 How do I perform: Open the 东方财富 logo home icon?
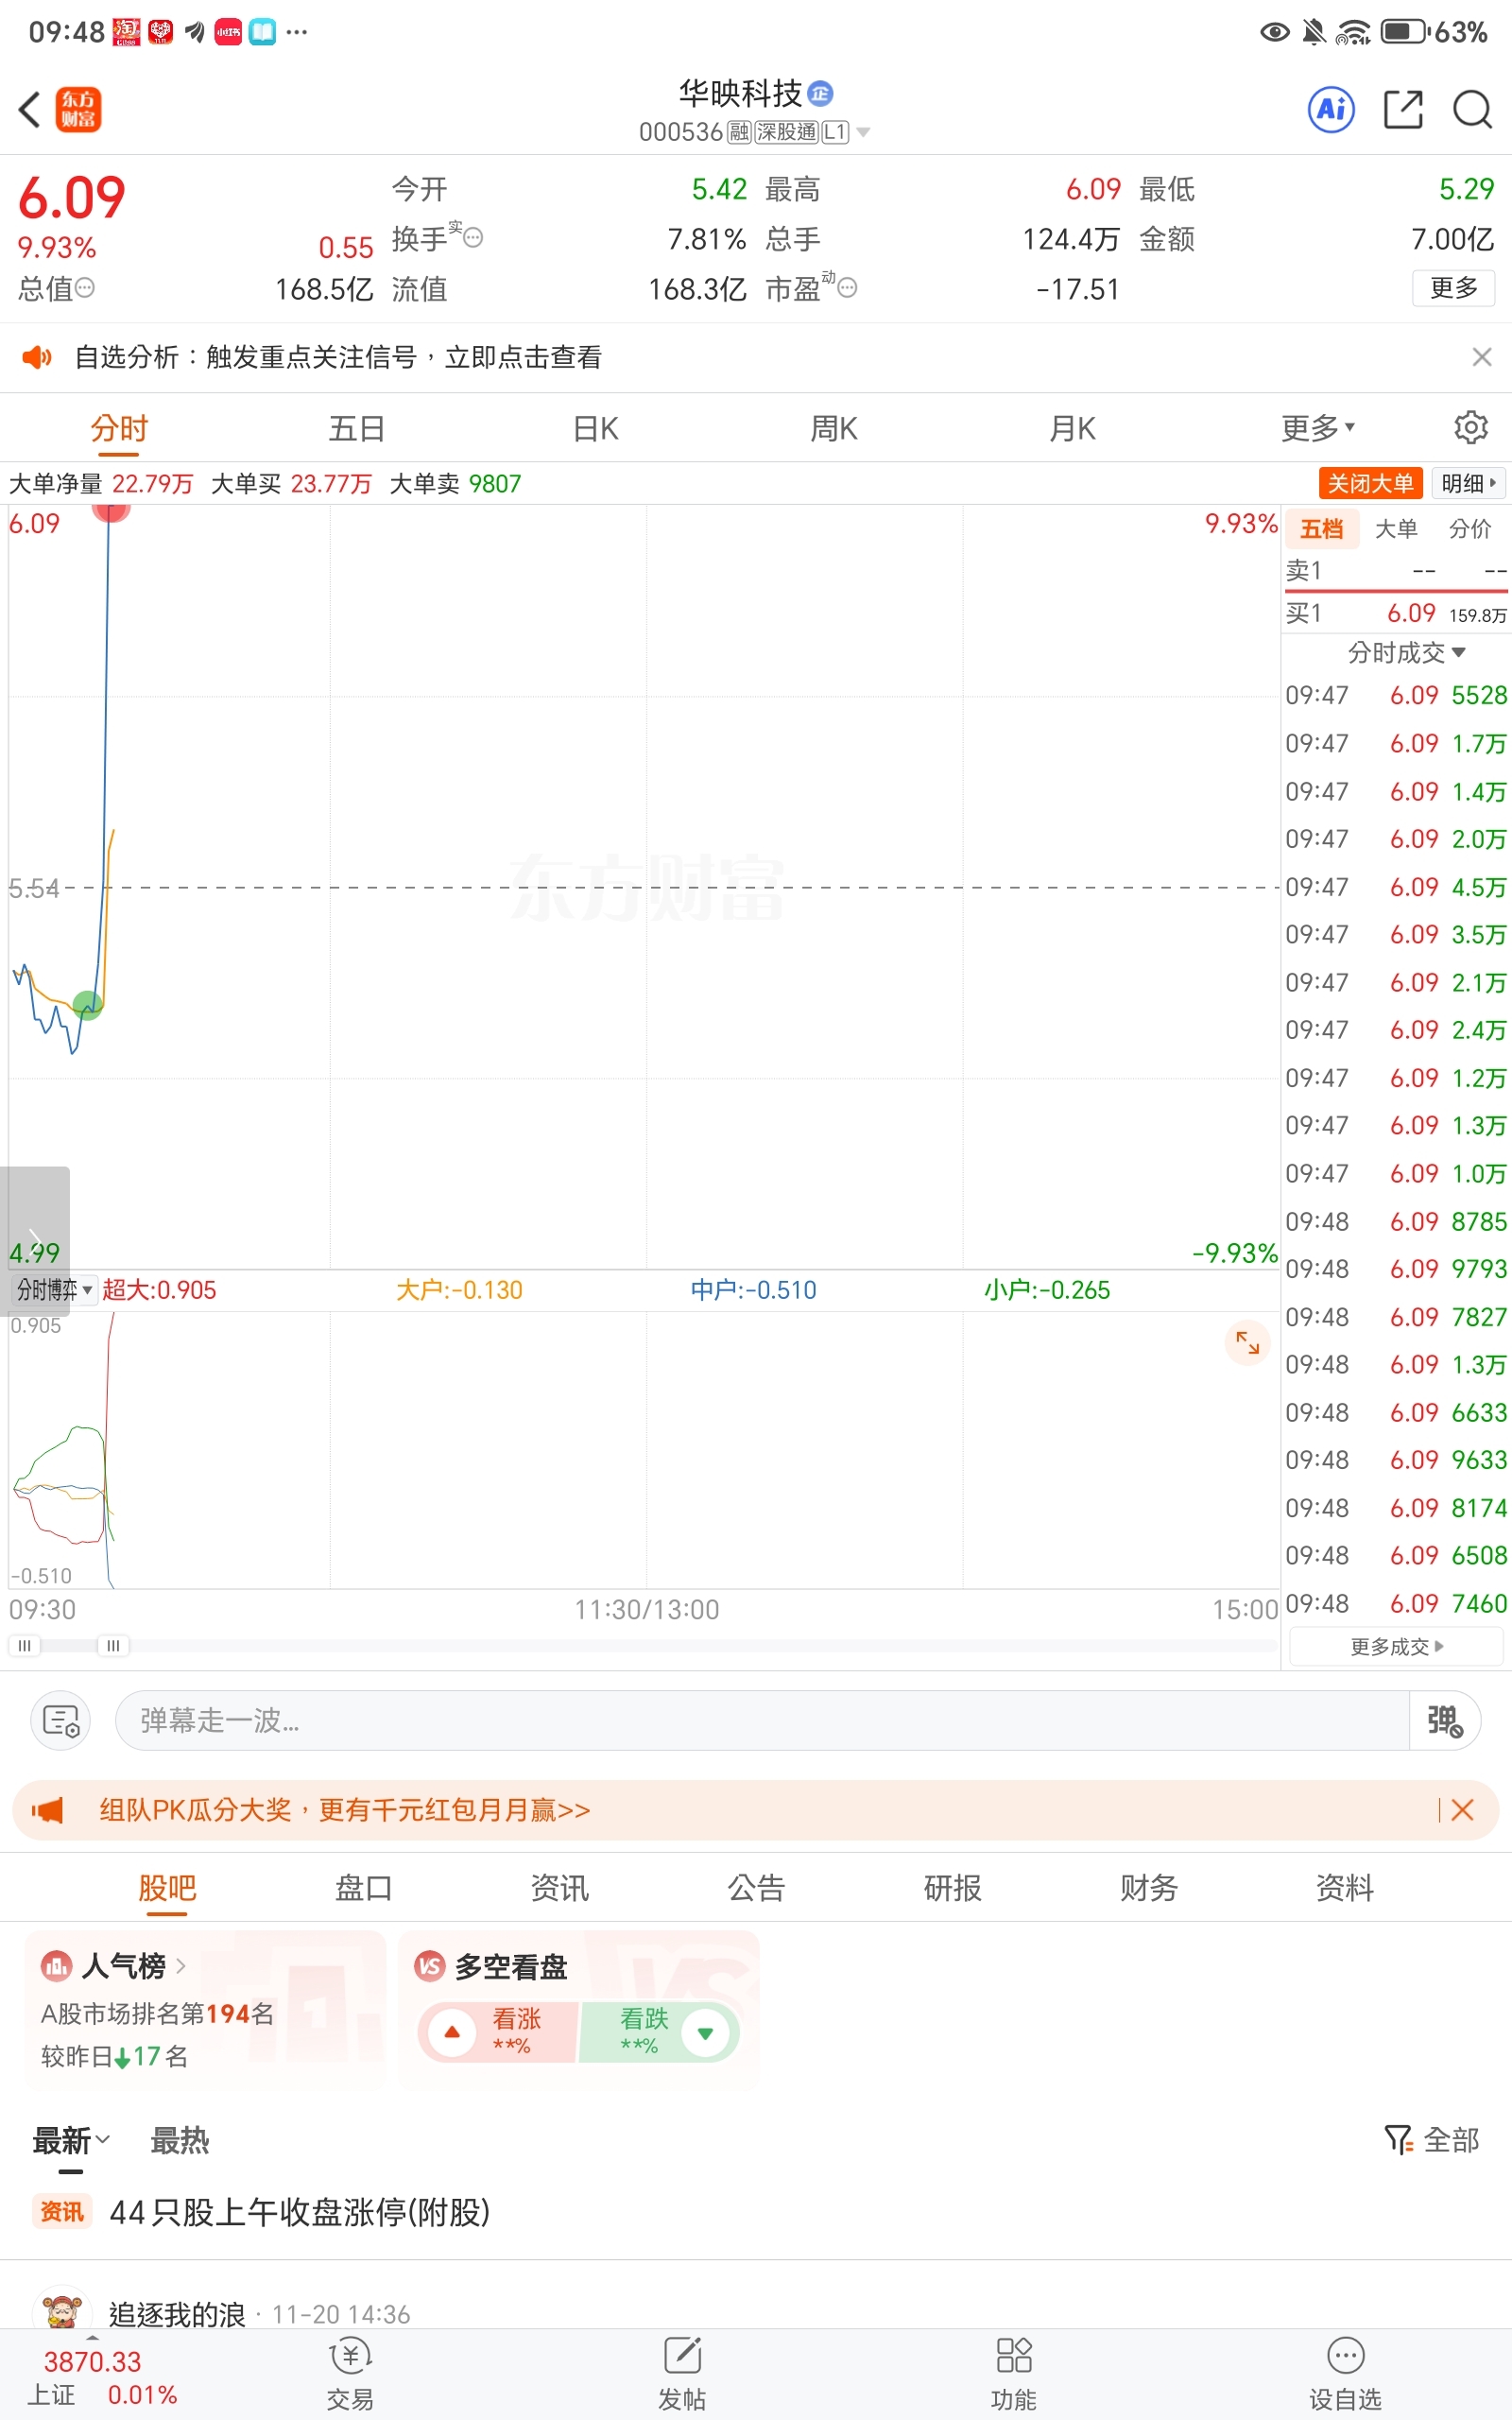click(x=78, y=110)
